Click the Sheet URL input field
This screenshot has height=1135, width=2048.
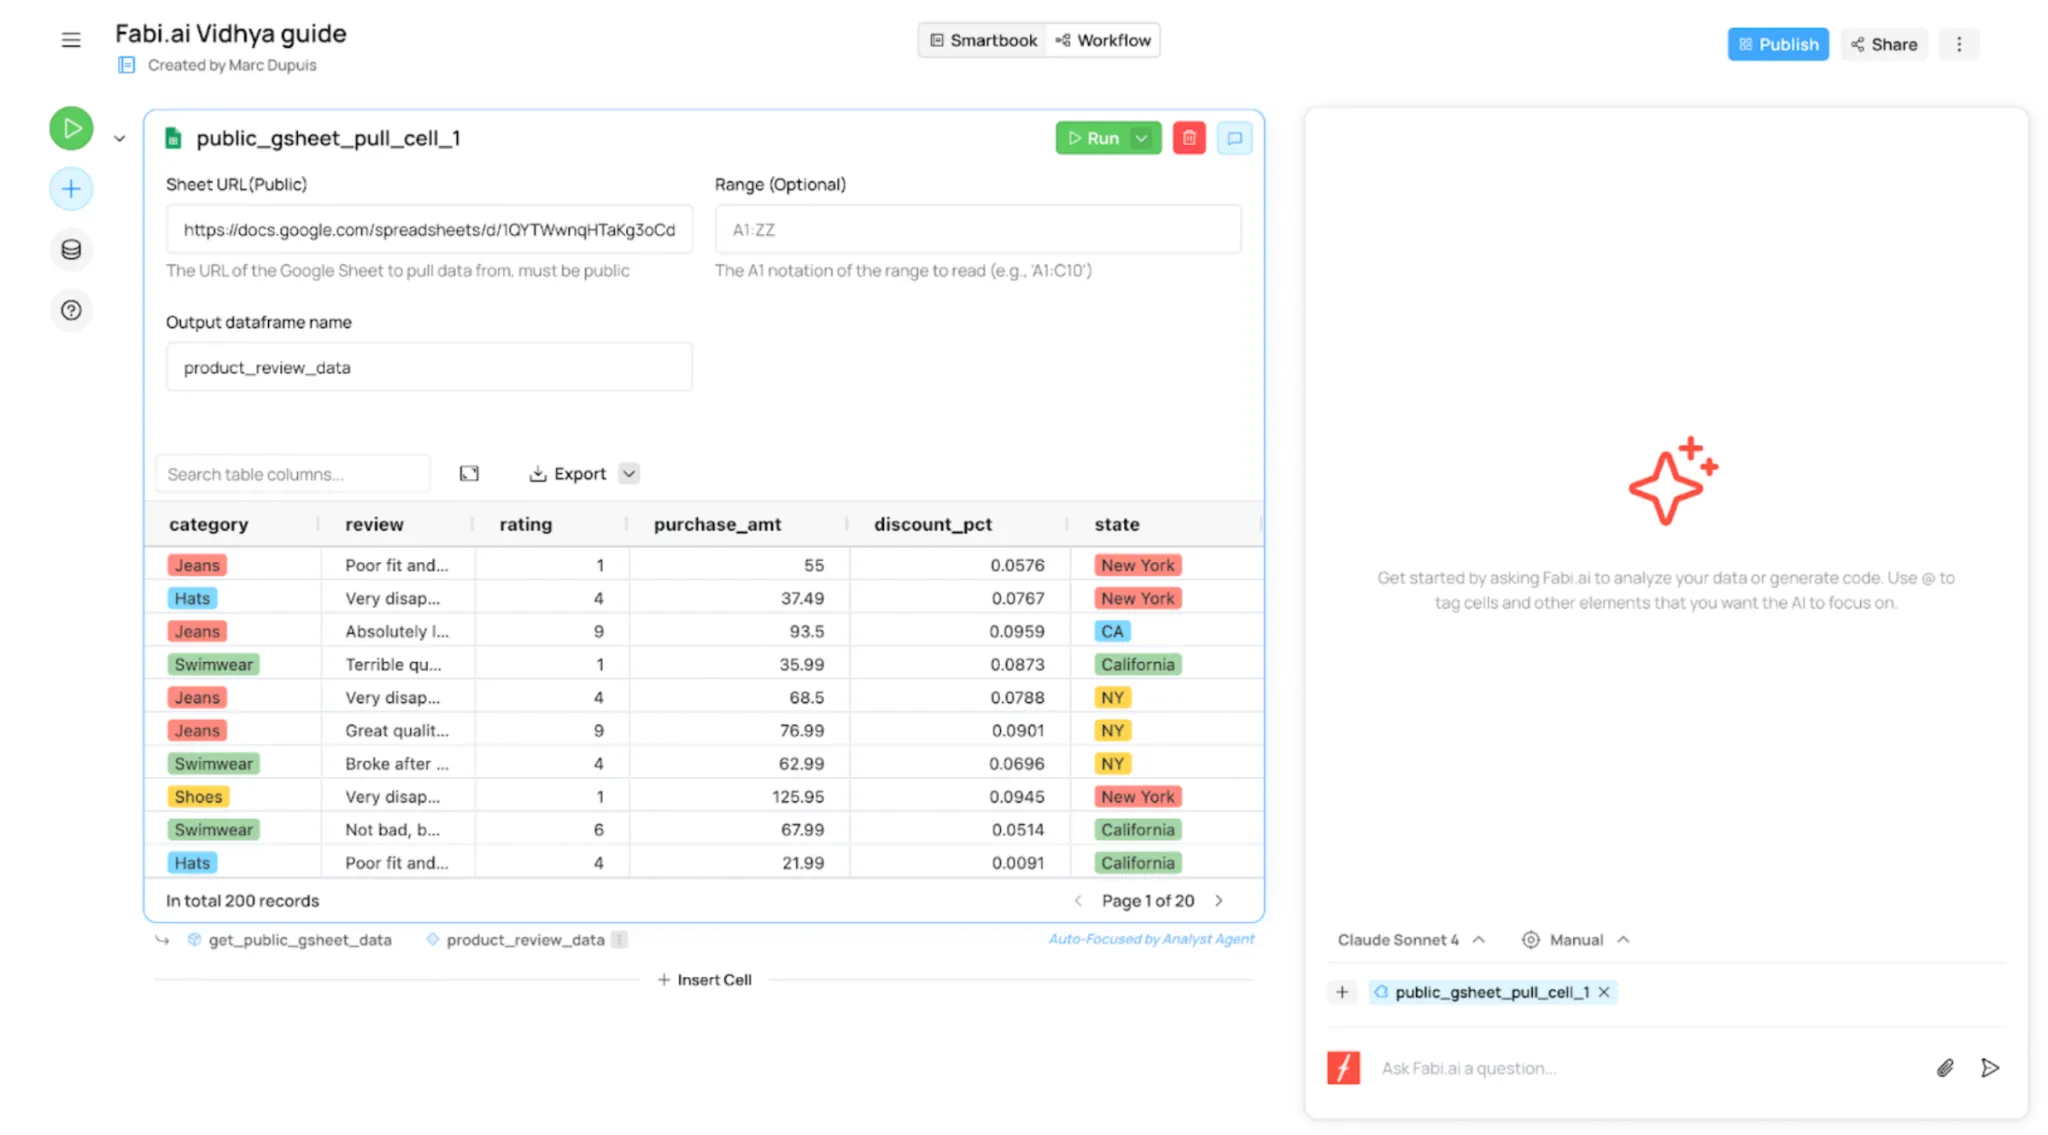429,229
